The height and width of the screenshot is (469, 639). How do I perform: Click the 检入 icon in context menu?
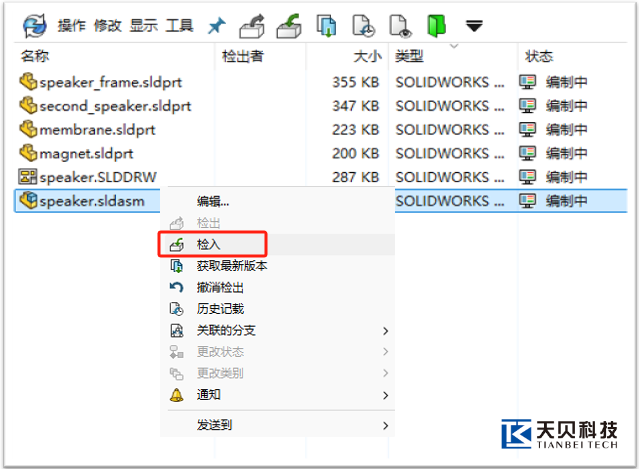pyautogui.click(x=176, y=244)
